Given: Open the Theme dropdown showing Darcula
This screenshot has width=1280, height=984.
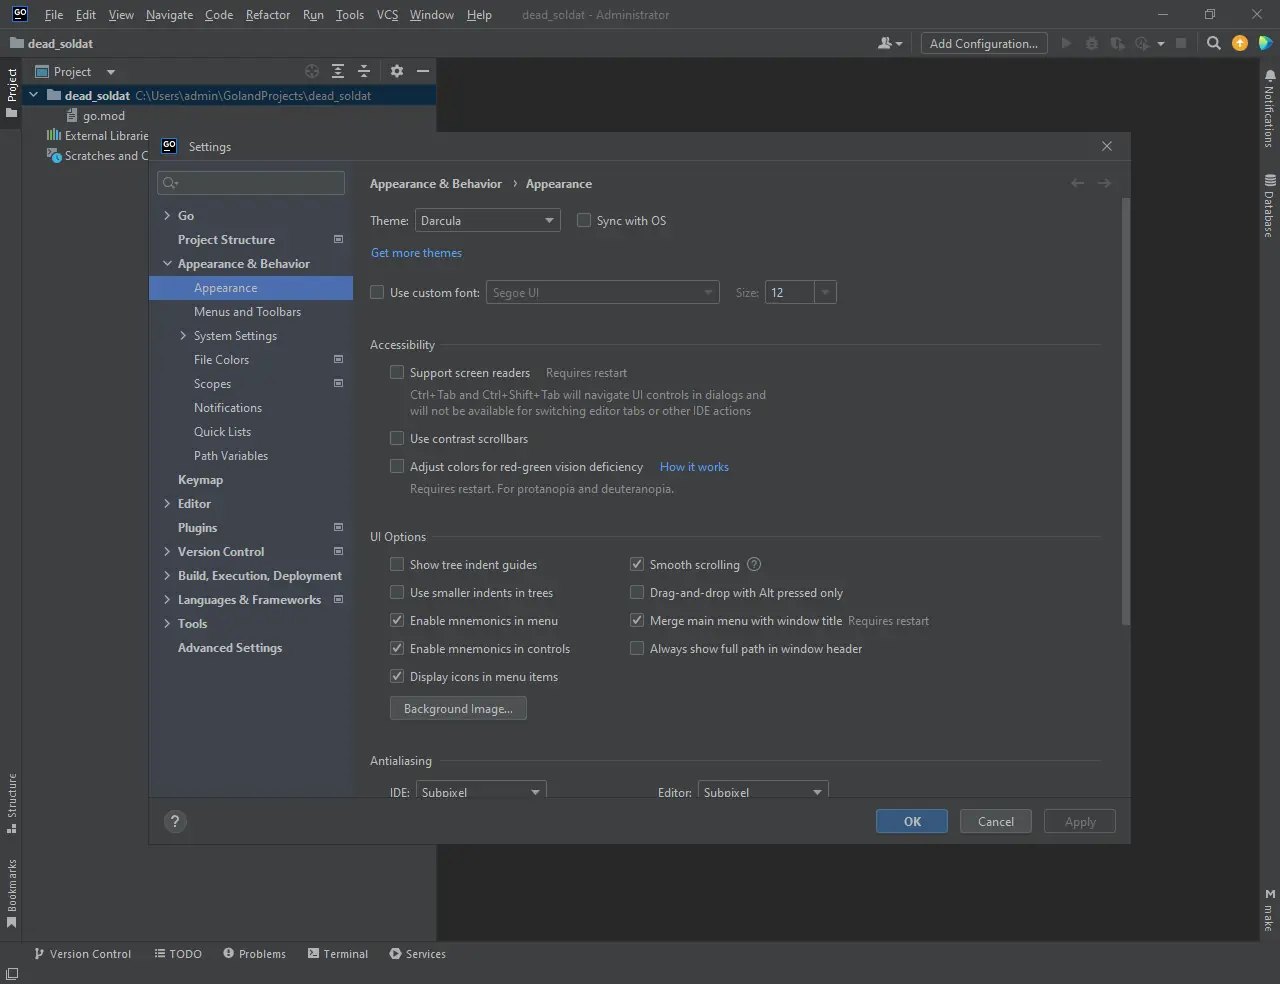Looking at the screenshot, I should pyautogui.click(x=487, y=221).
